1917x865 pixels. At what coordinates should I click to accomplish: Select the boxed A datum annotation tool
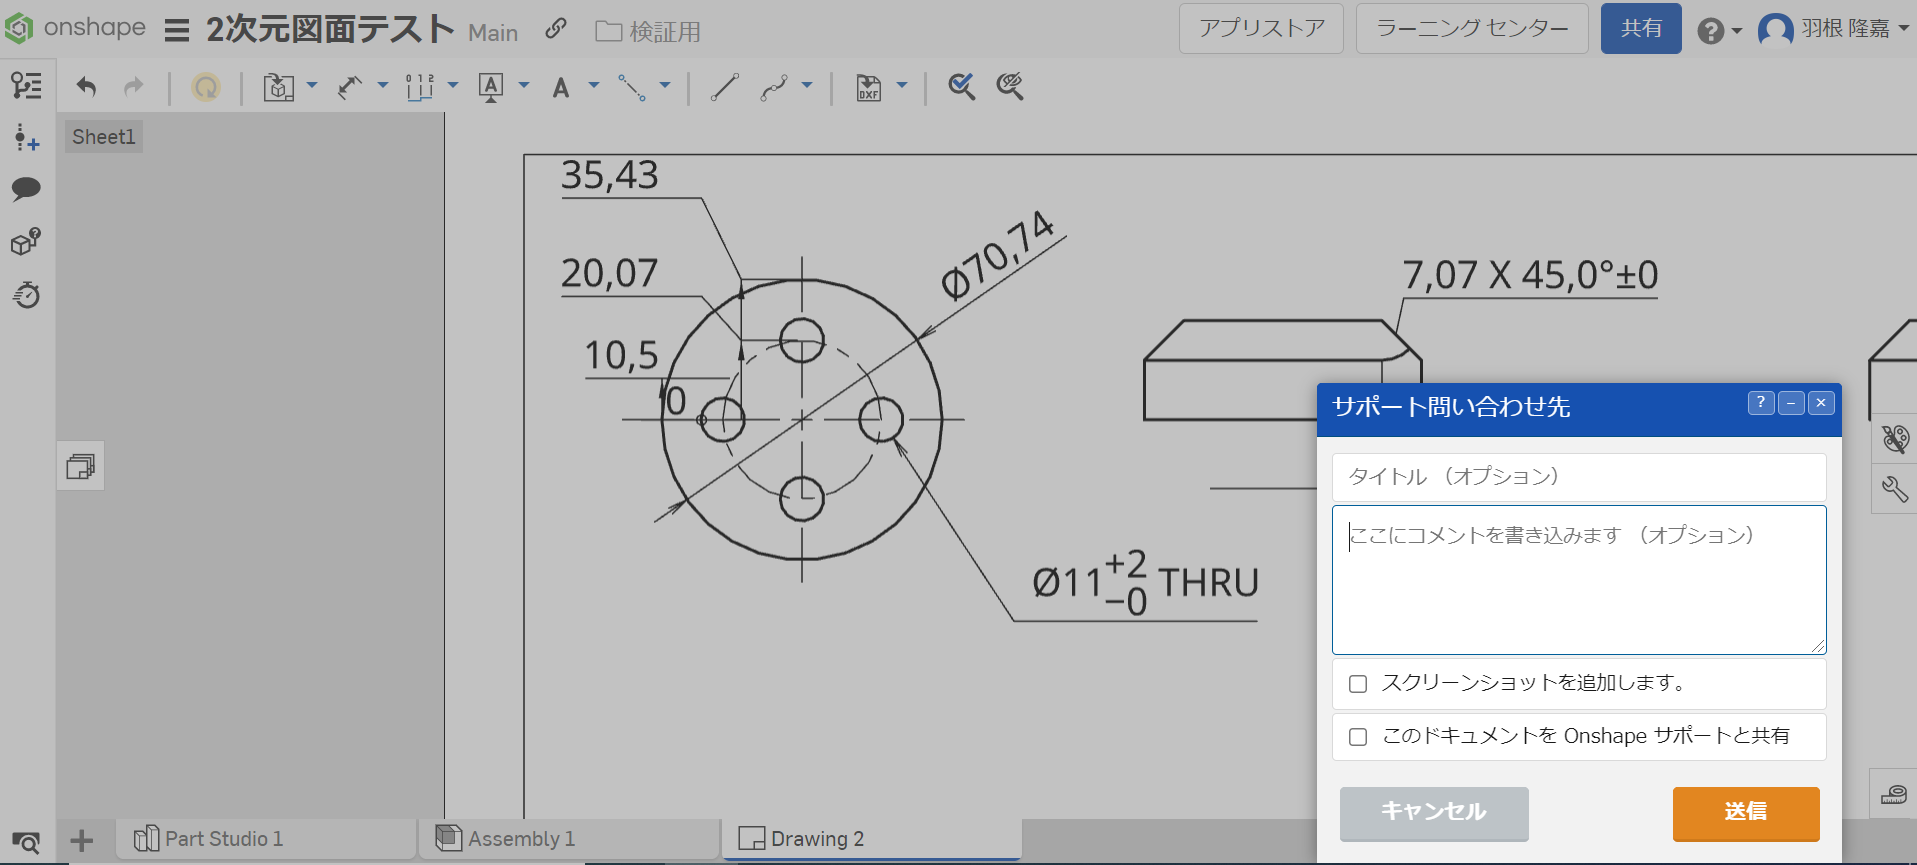tap(491, 87)
